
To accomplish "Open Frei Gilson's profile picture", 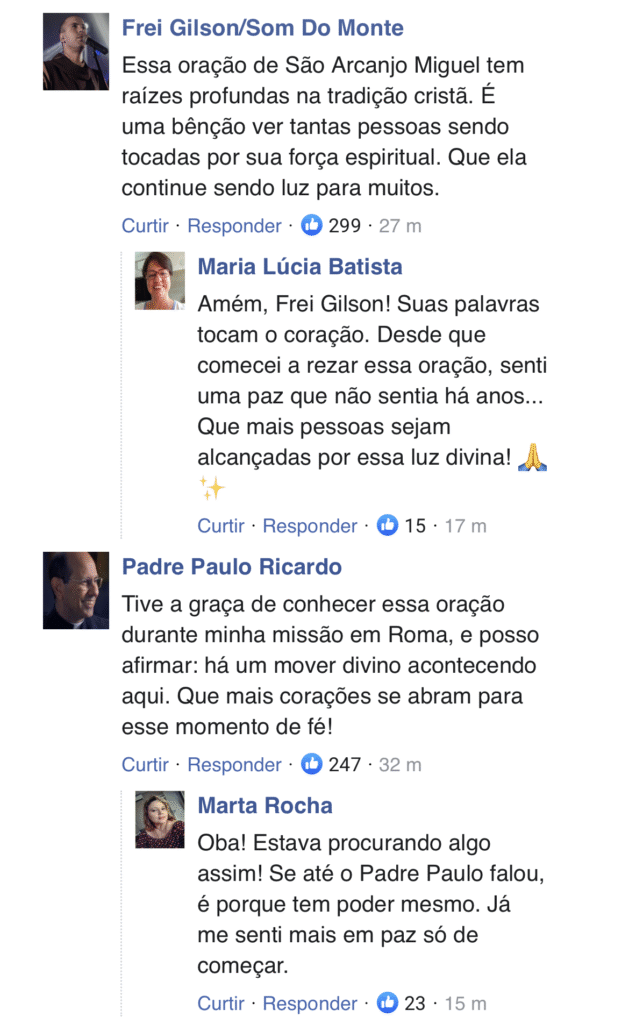I will [x=76, y=51].
